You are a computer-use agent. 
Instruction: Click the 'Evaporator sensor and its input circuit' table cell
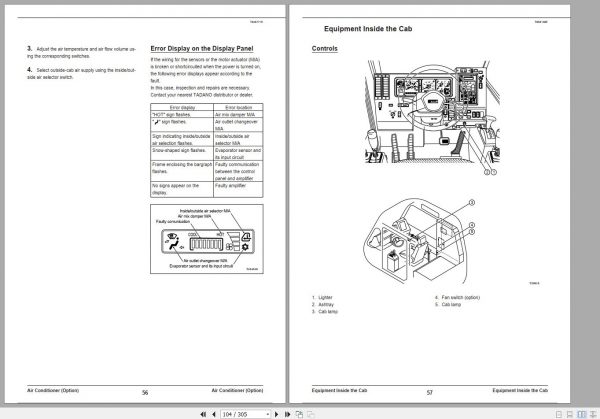(238, 153)
